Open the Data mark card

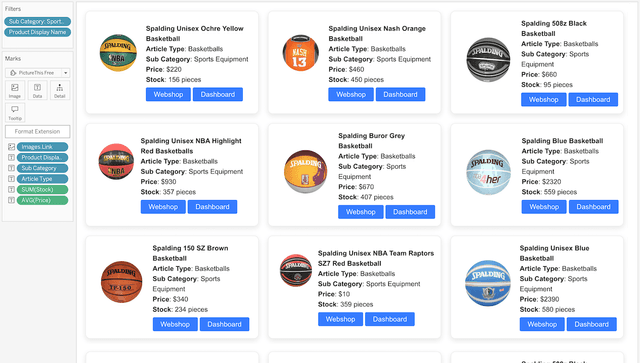37,90
